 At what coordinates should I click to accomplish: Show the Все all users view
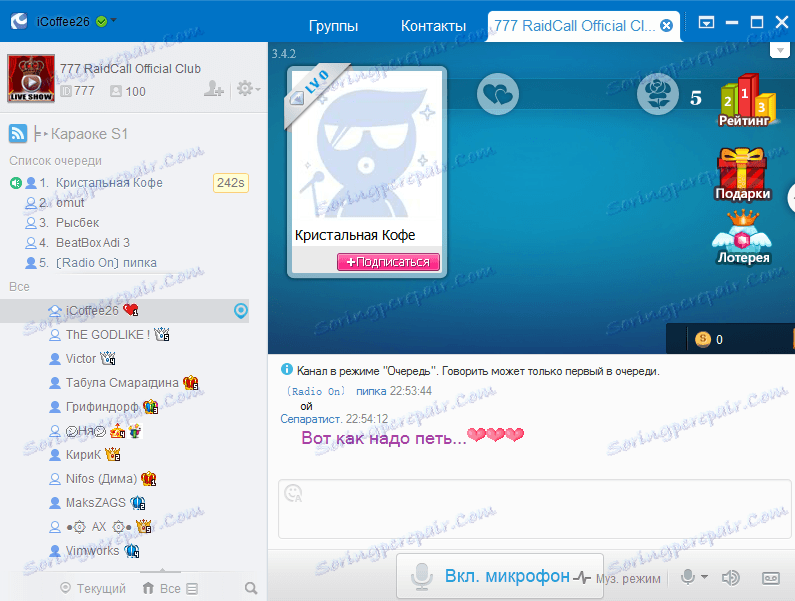point(162,588)
